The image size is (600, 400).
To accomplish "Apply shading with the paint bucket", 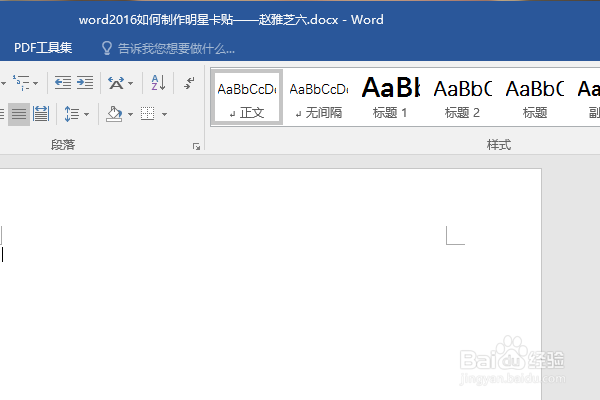I will tap(114, 114).
